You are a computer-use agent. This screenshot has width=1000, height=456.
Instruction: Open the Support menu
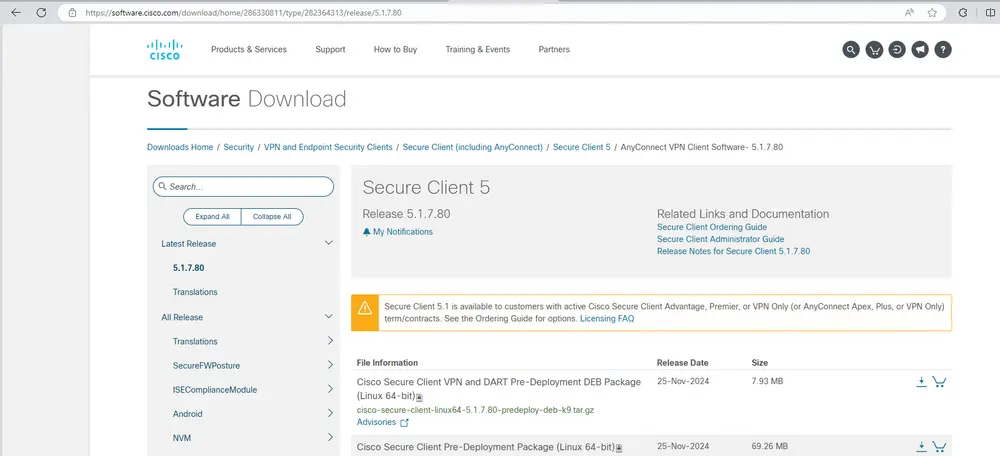[x=330, y=49]
